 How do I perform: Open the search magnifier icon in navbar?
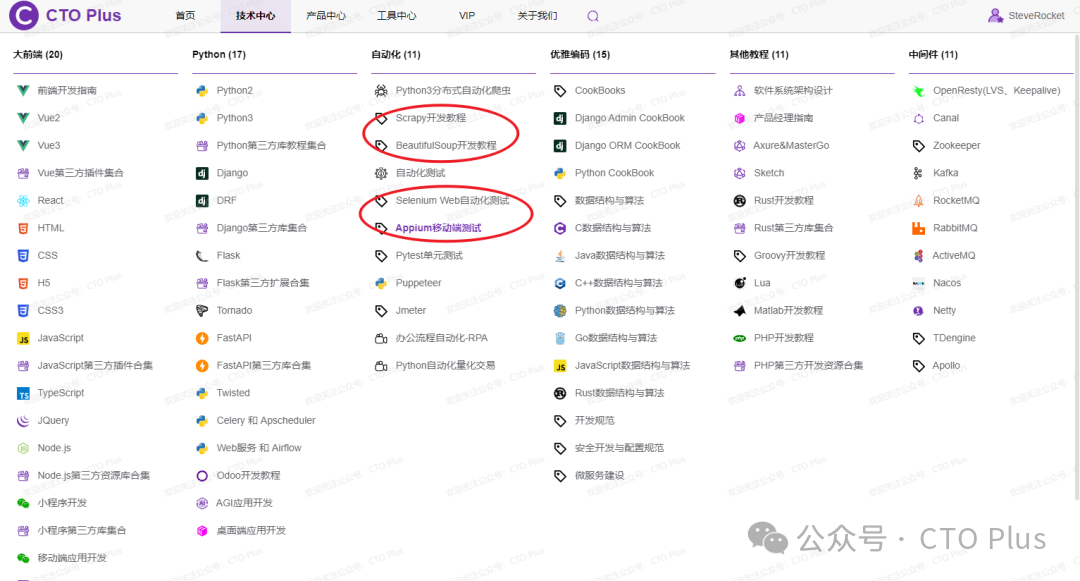[x=592, y=15]
